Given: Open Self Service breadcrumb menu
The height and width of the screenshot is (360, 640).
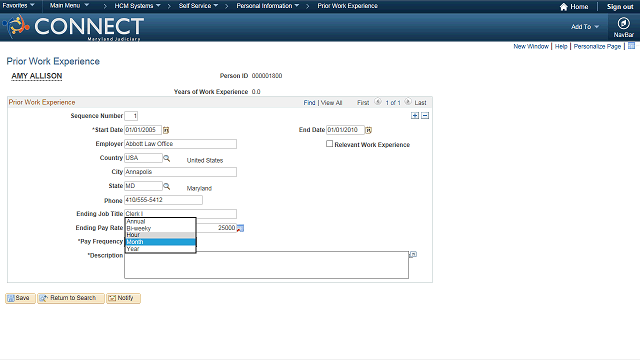Looking at the screenshot, I should point(198,6).
